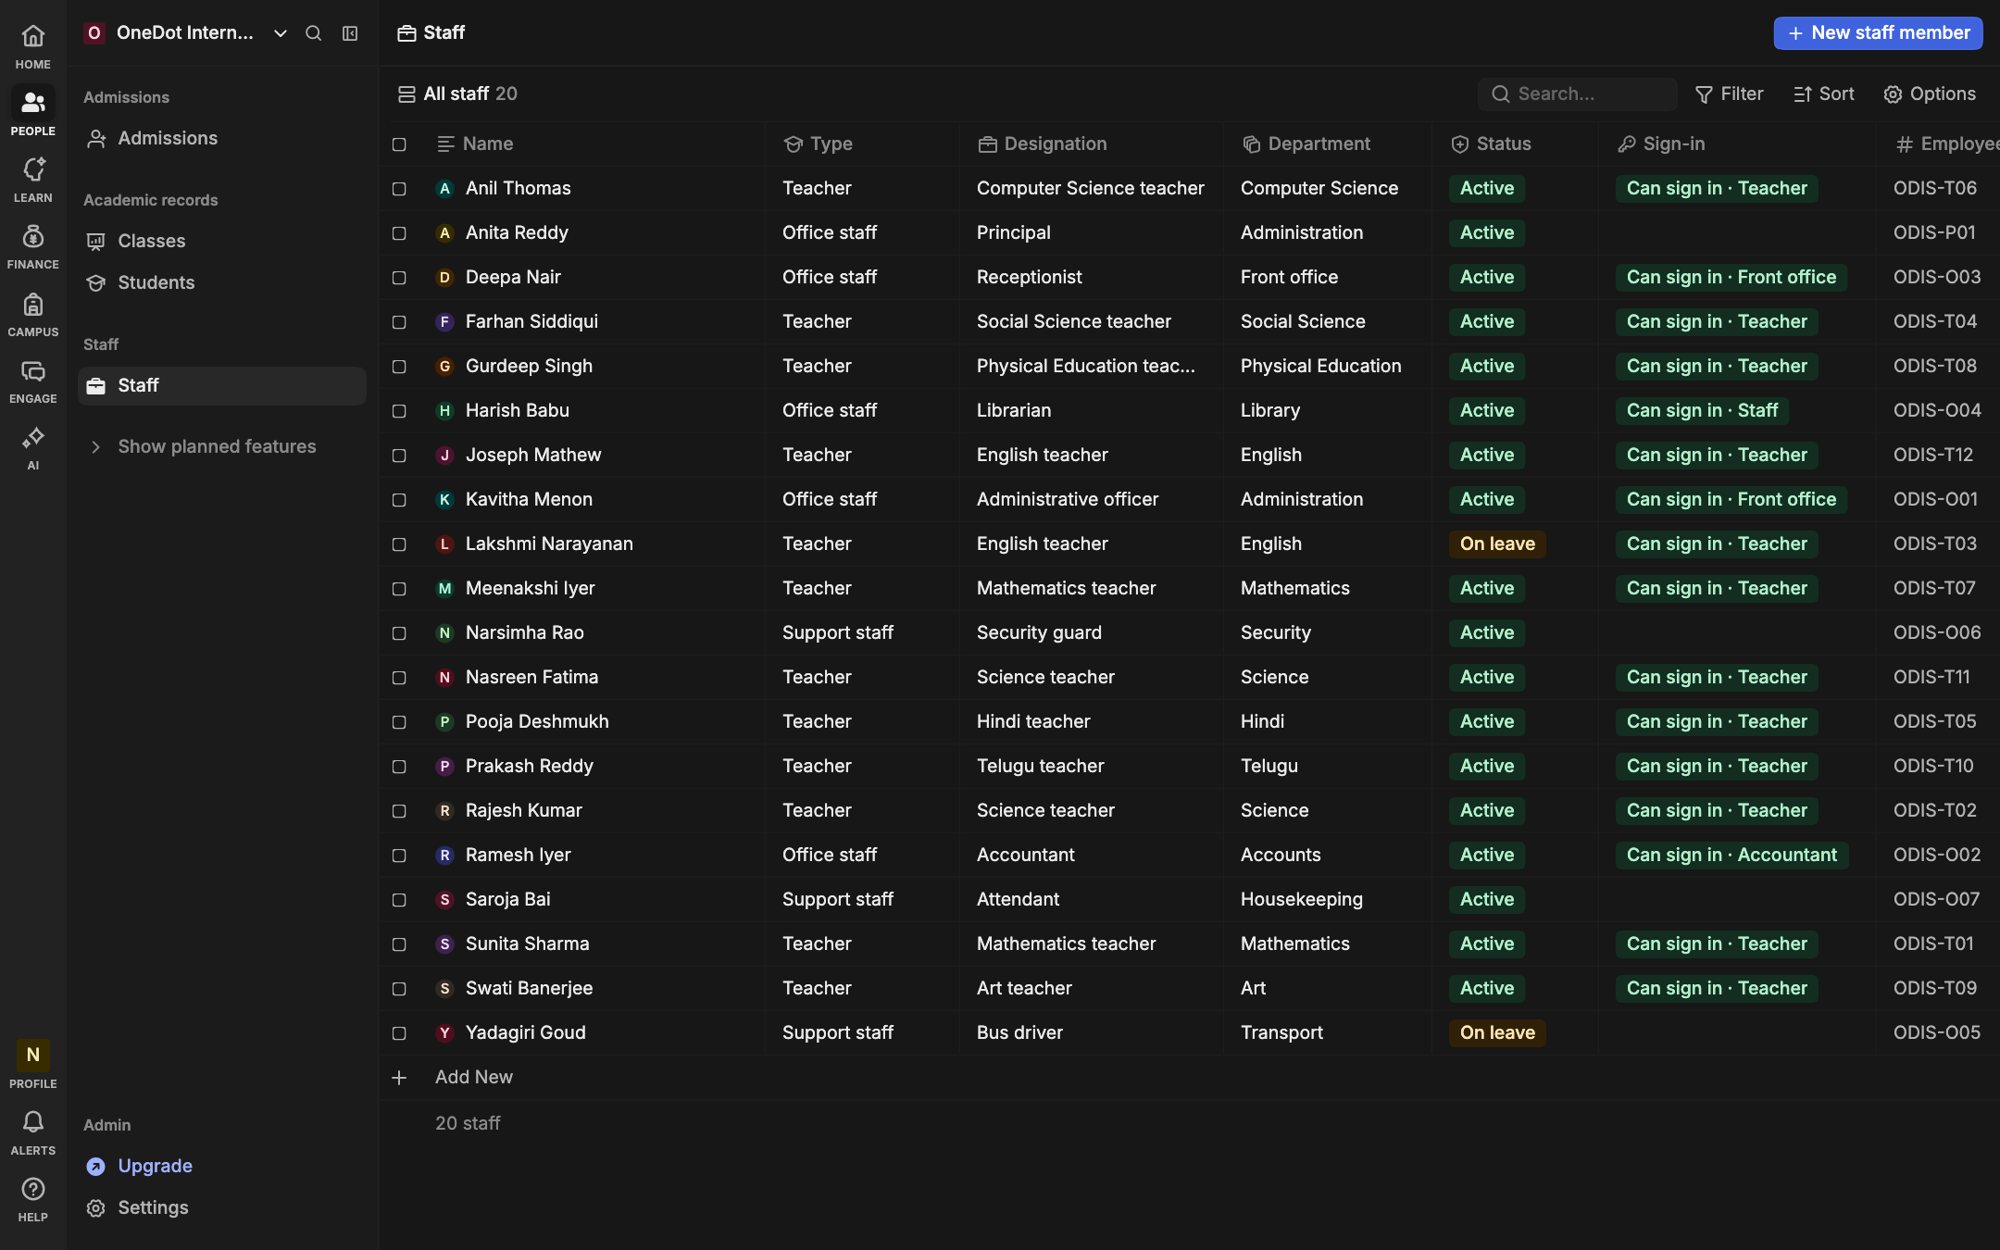Go to Home in left rail

click(33, 47)
